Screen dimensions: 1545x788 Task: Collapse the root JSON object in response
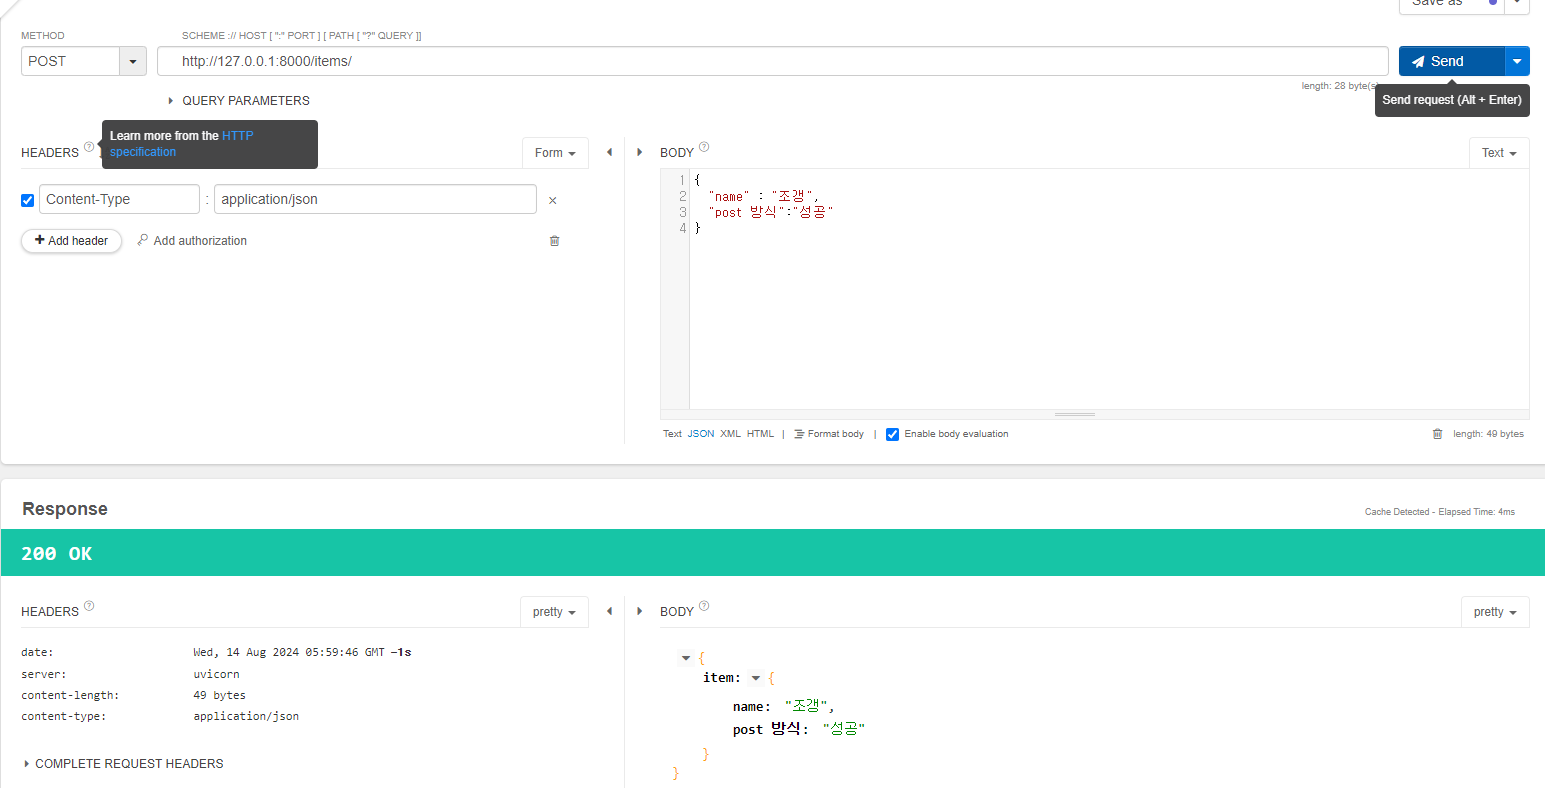(686, 658)
